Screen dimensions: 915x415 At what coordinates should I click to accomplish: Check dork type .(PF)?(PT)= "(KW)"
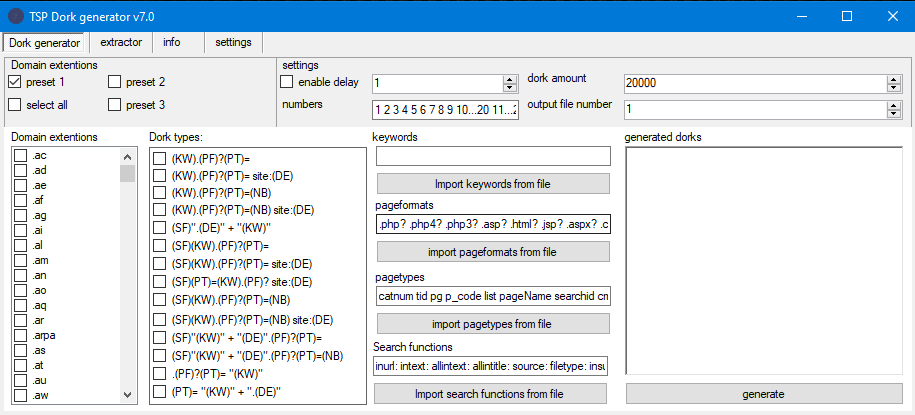(x=159, y=374)
